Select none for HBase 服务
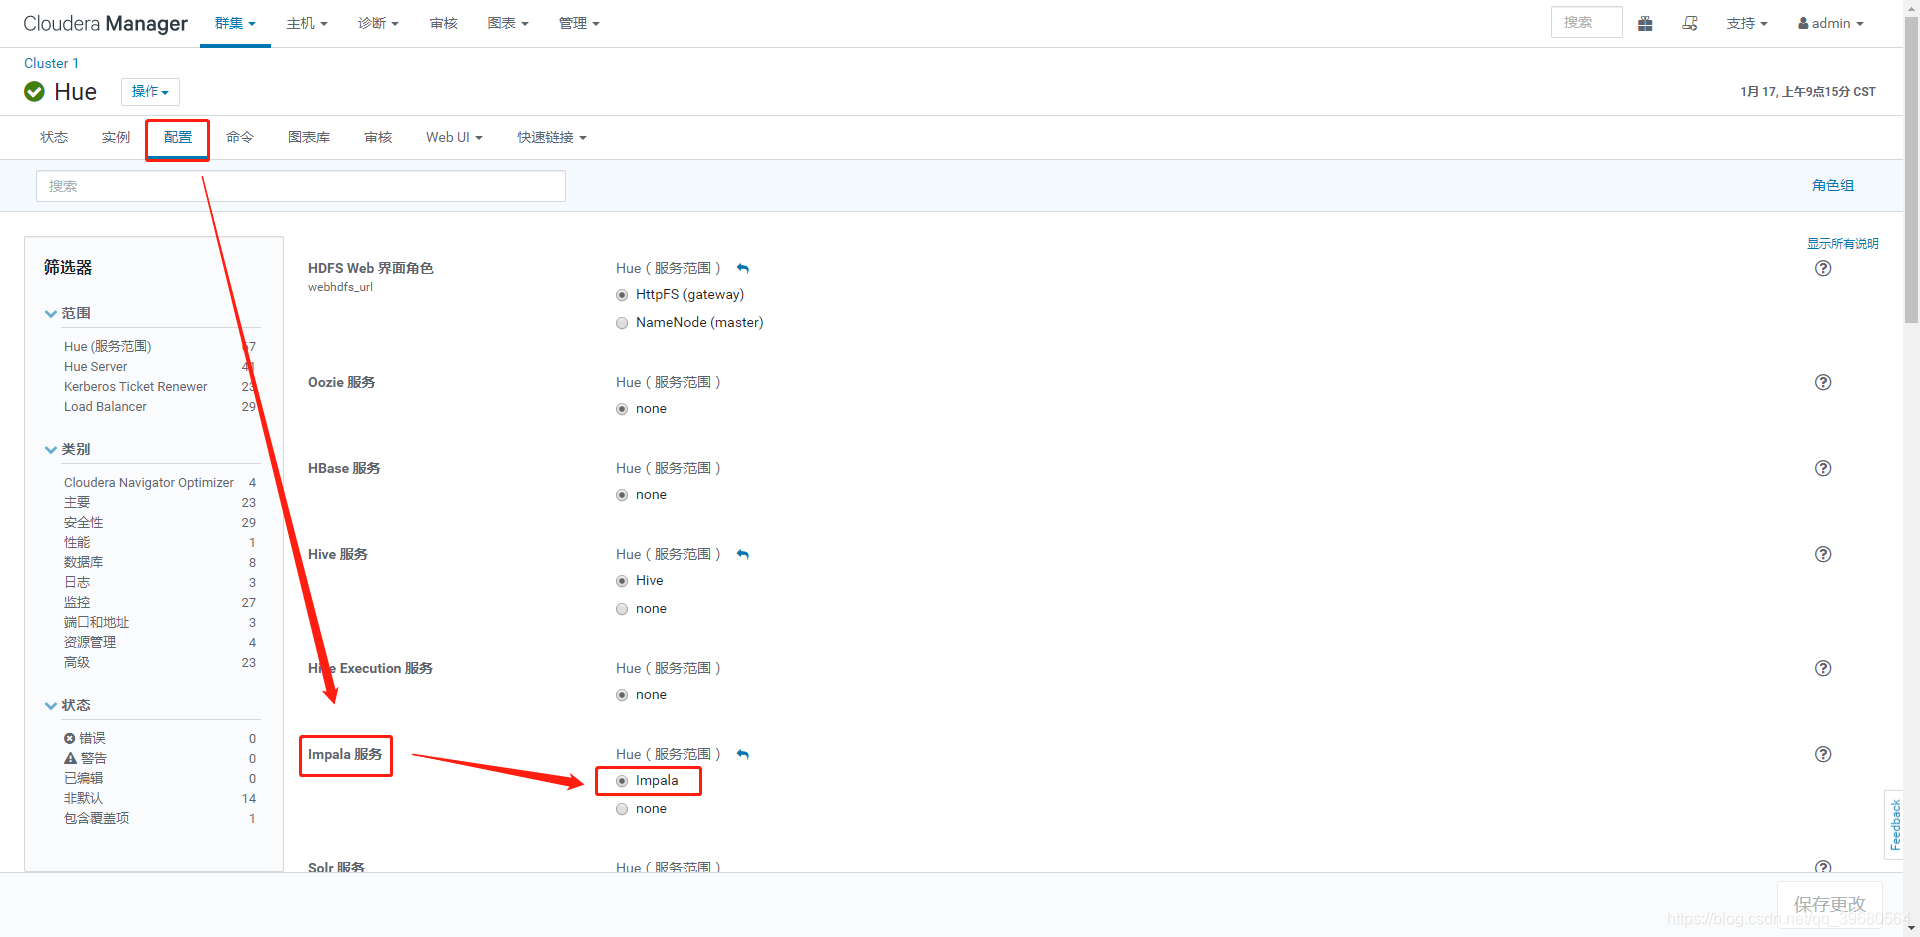Image resolution: width=1920 pixels, height=937 pixels. pyautogui.click(x=622, y=495)
